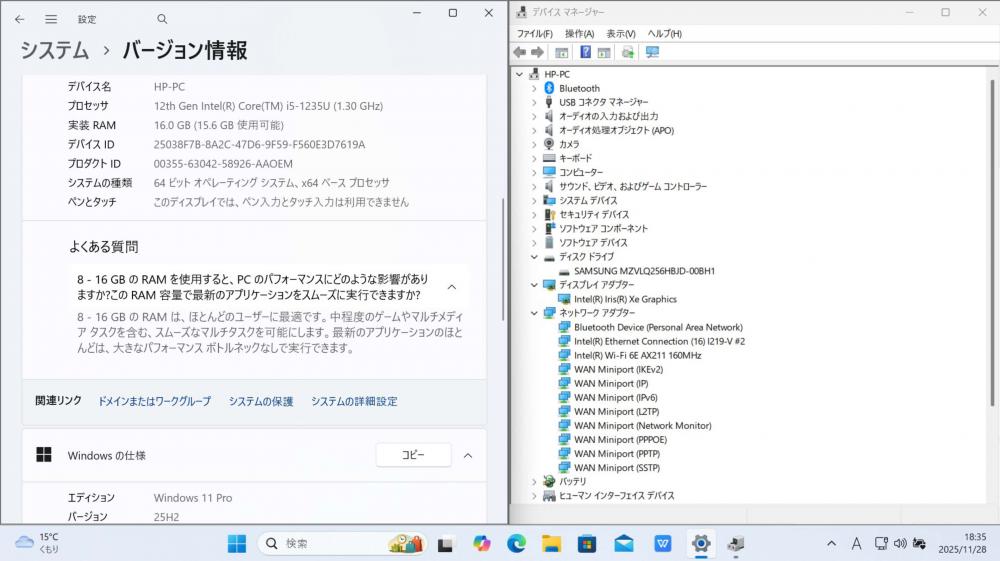This screenshot has width=1000, height=561.
Task: Open the Windows Start button
Action: coord(237,544)
